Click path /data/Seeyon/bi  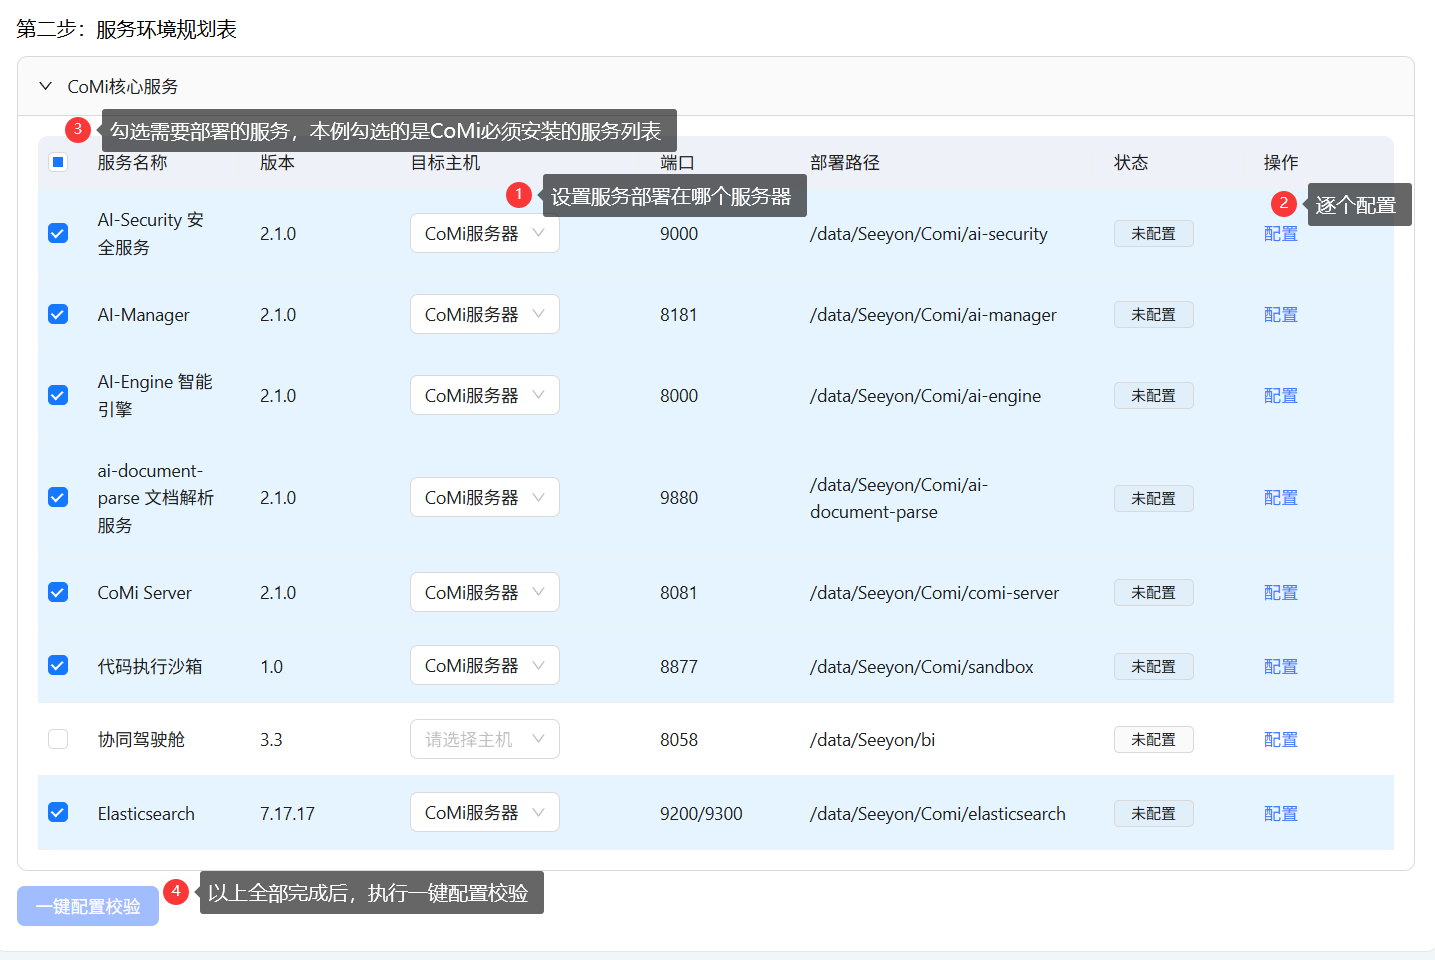coord(873,740)
